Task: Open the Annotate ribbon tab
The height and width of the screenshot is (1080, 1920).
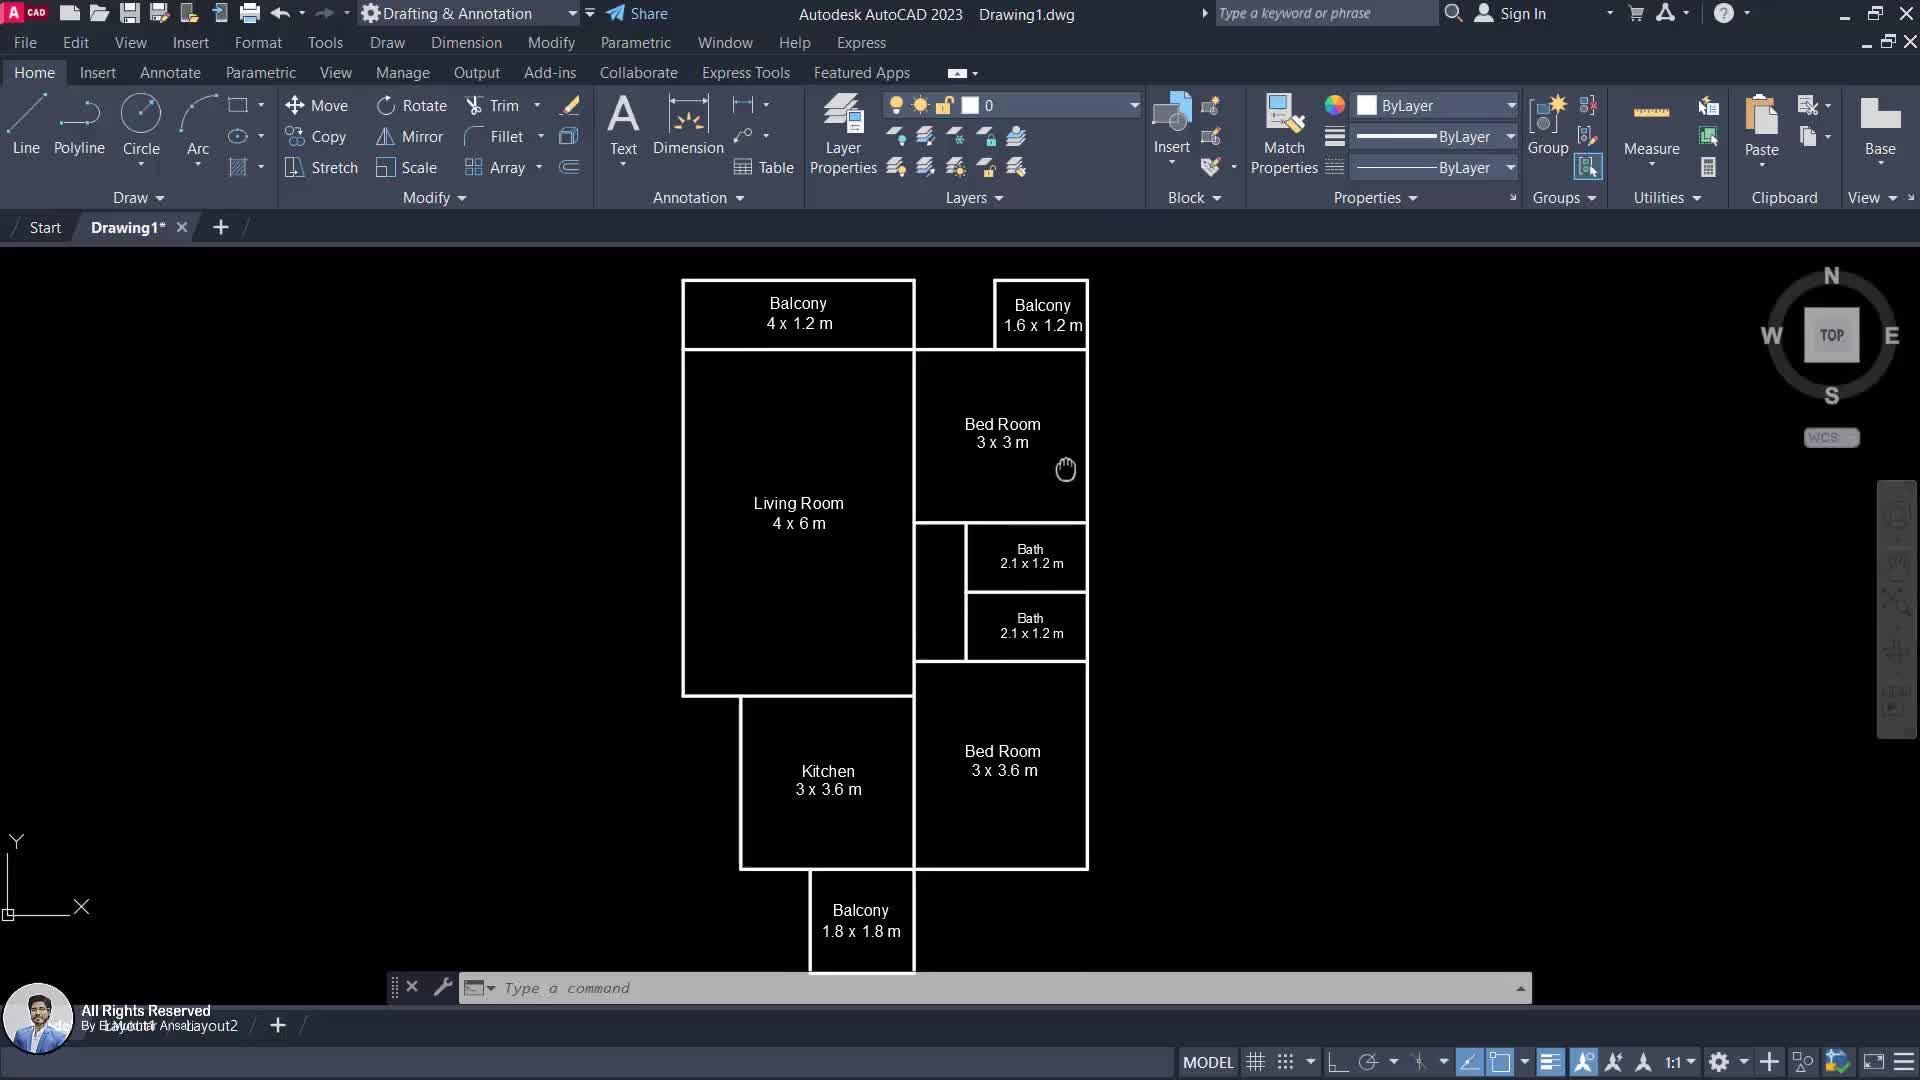Action: (170, 73)
